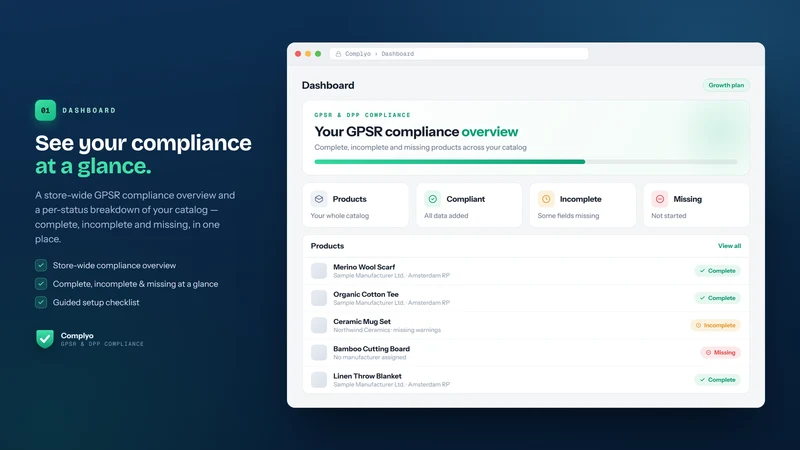The image size is (800, 450).
Task: Click the Products list heading
Action: [327, 246]
